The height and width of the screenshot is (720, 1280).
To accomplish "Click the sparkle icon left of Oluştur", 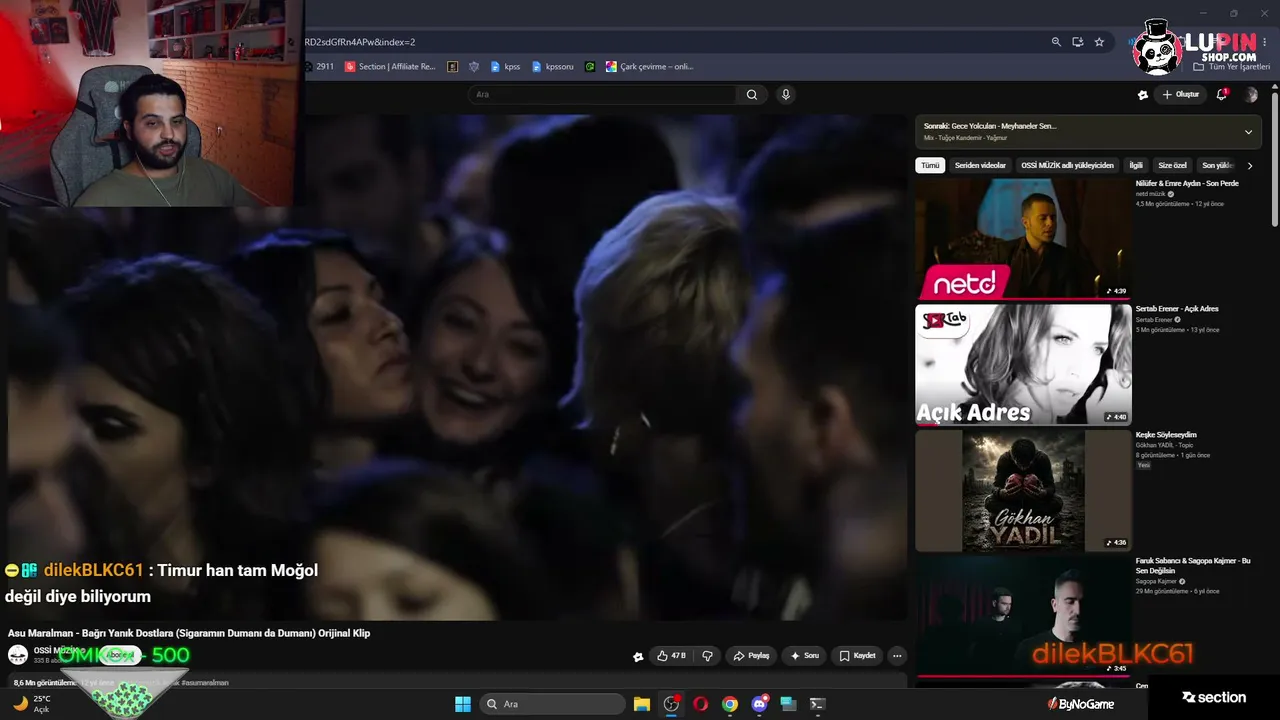I will (1143, 95).
